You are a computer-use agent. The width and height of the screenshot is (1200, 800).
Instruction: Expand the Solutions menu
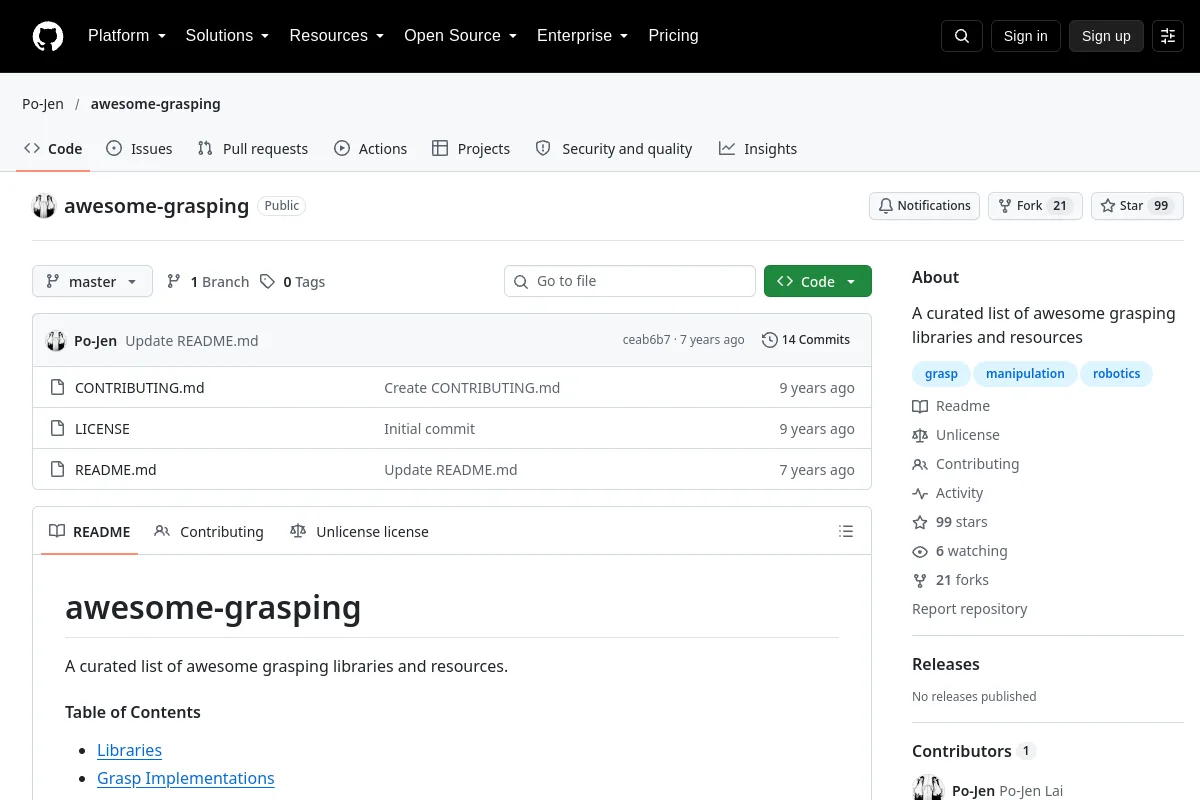click(228, 36)
